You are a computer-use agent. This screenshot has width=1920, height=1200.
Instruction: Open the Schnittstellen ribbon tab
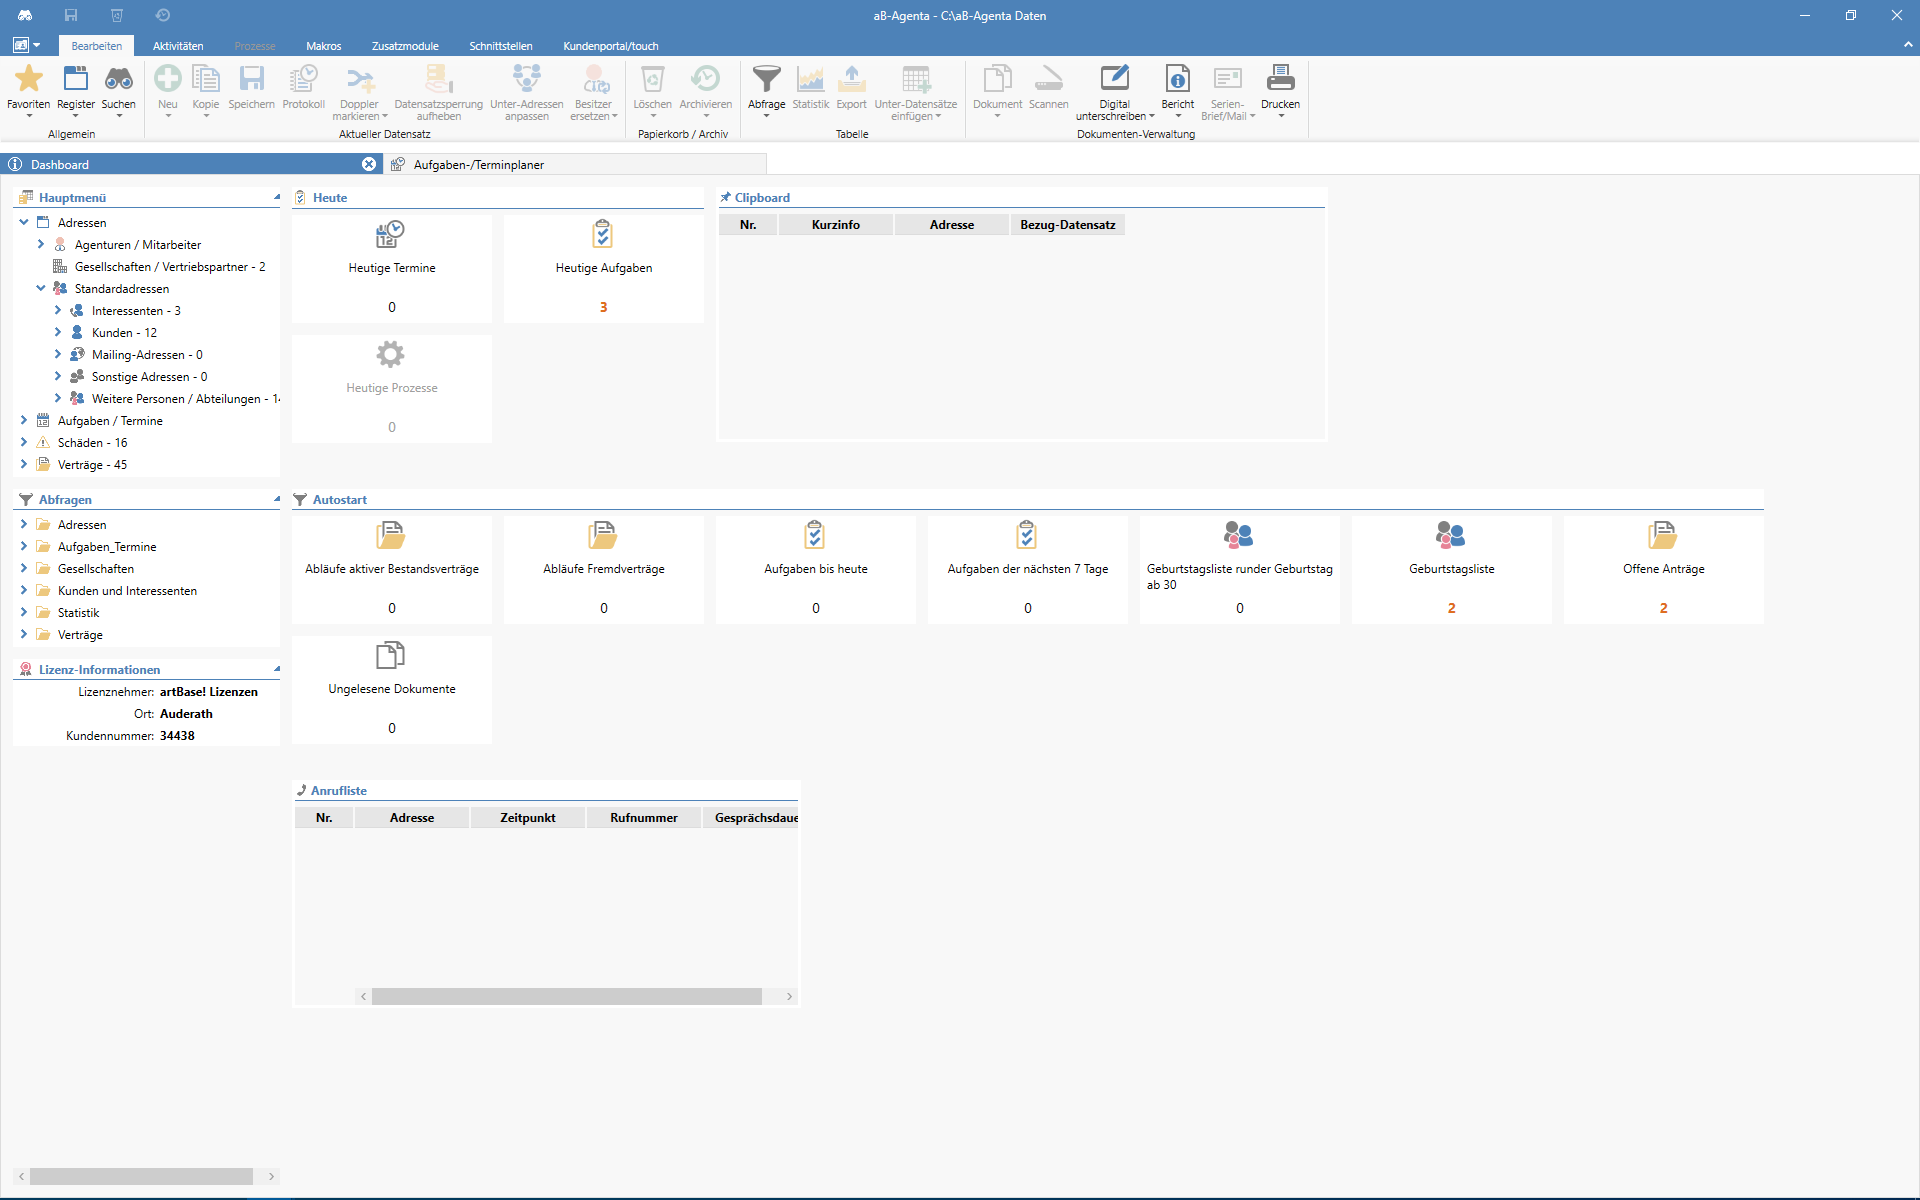click(501, 46)
